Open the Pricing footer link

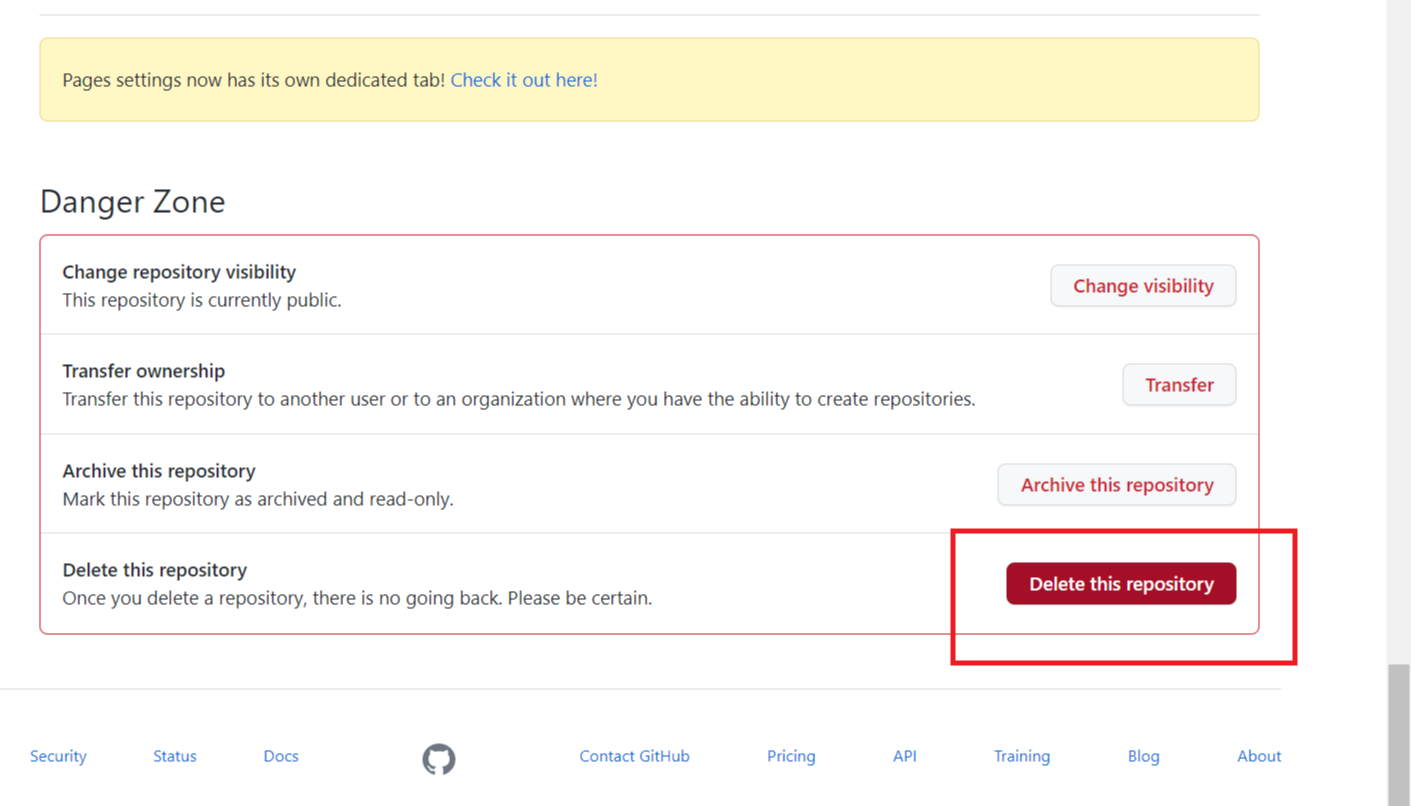[791, 756]
